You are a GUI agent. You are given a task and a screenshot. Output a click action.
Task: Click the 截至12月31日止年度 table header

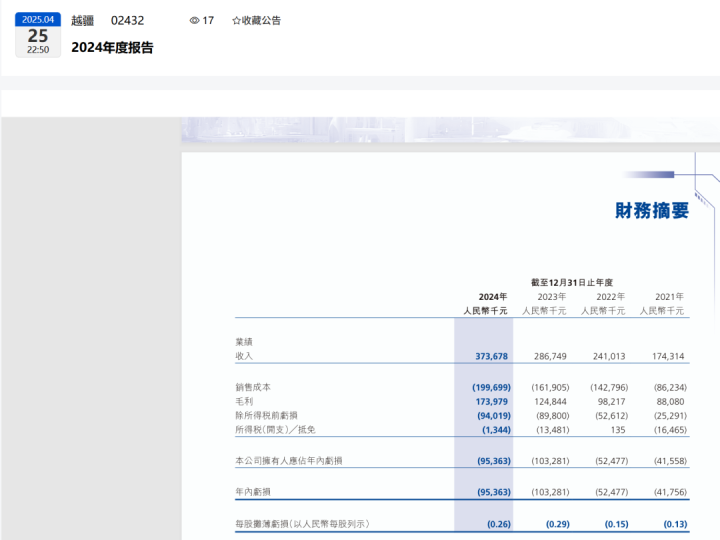(x=572, y=283)
